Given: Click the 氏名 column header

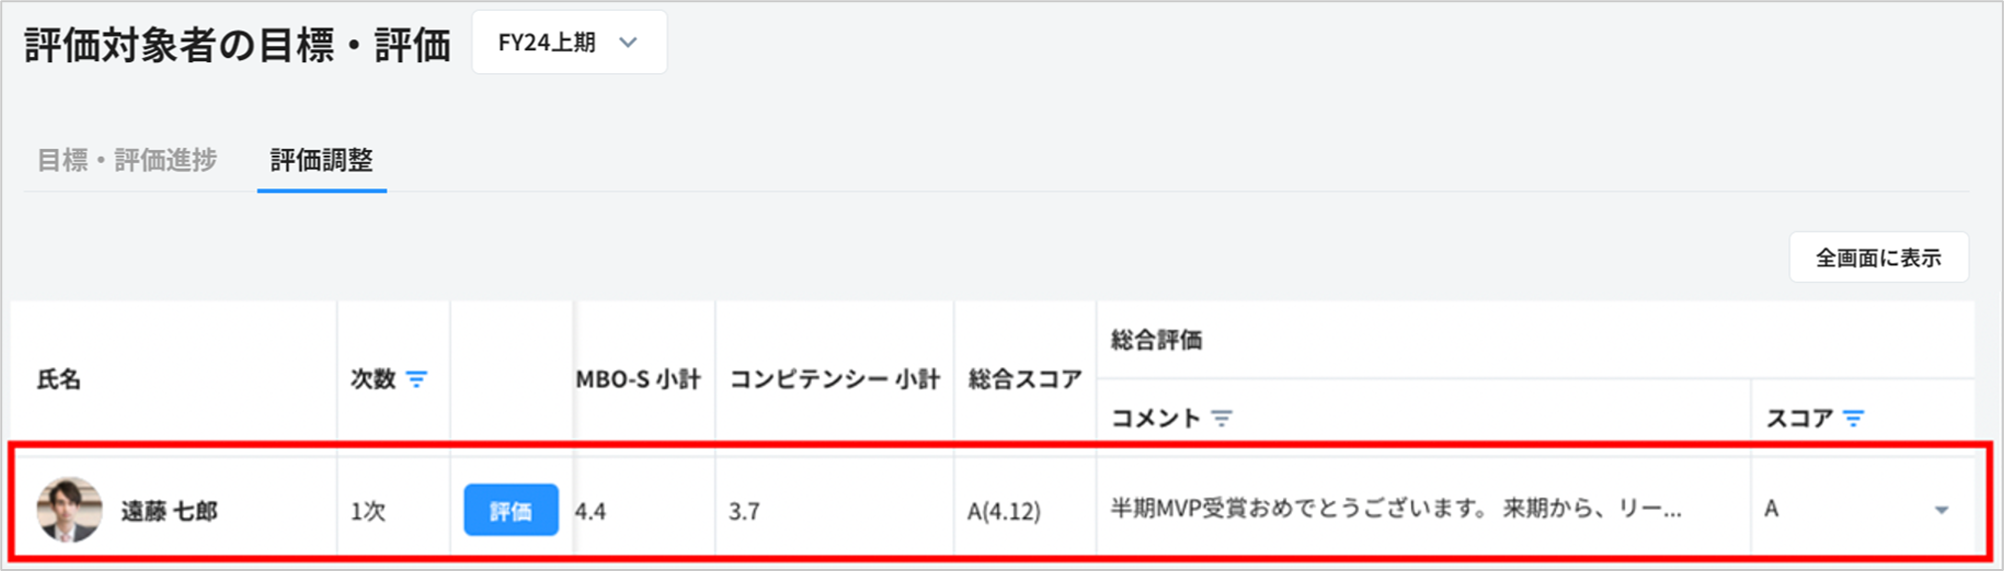Looking at the screenshot, I should tap(59, 379).
